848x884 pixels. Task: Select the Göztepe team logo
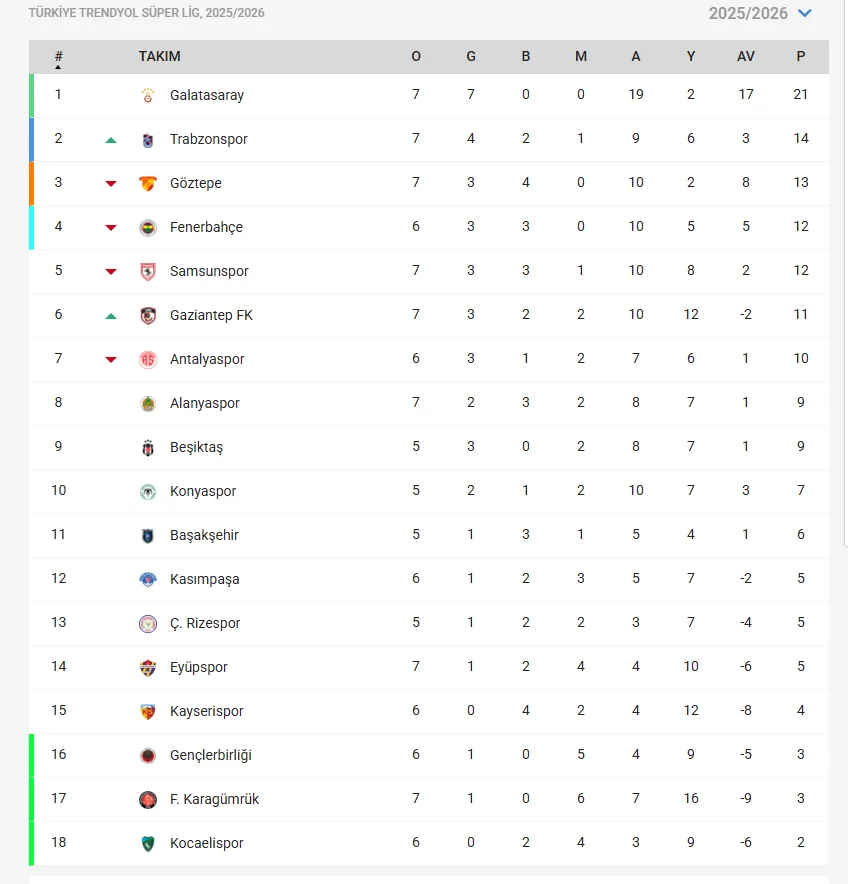pyautogui.click(x=148, y=183)
